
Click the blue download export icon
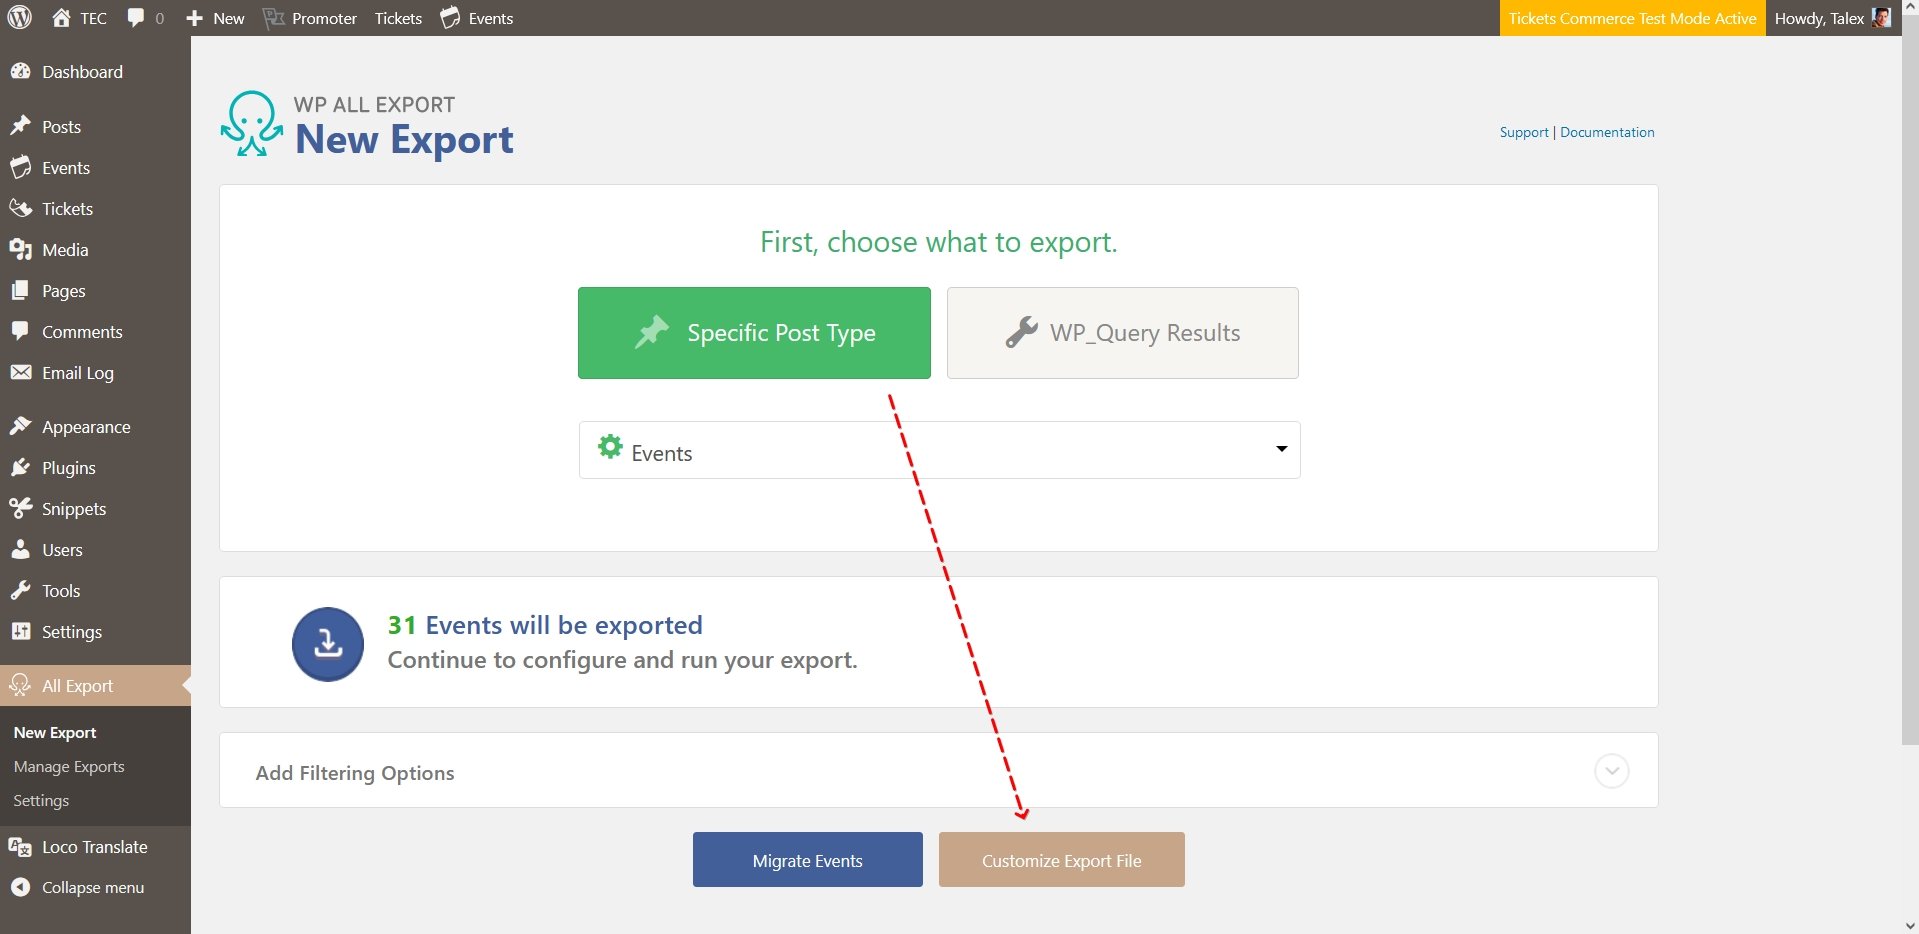coord(328,644)
